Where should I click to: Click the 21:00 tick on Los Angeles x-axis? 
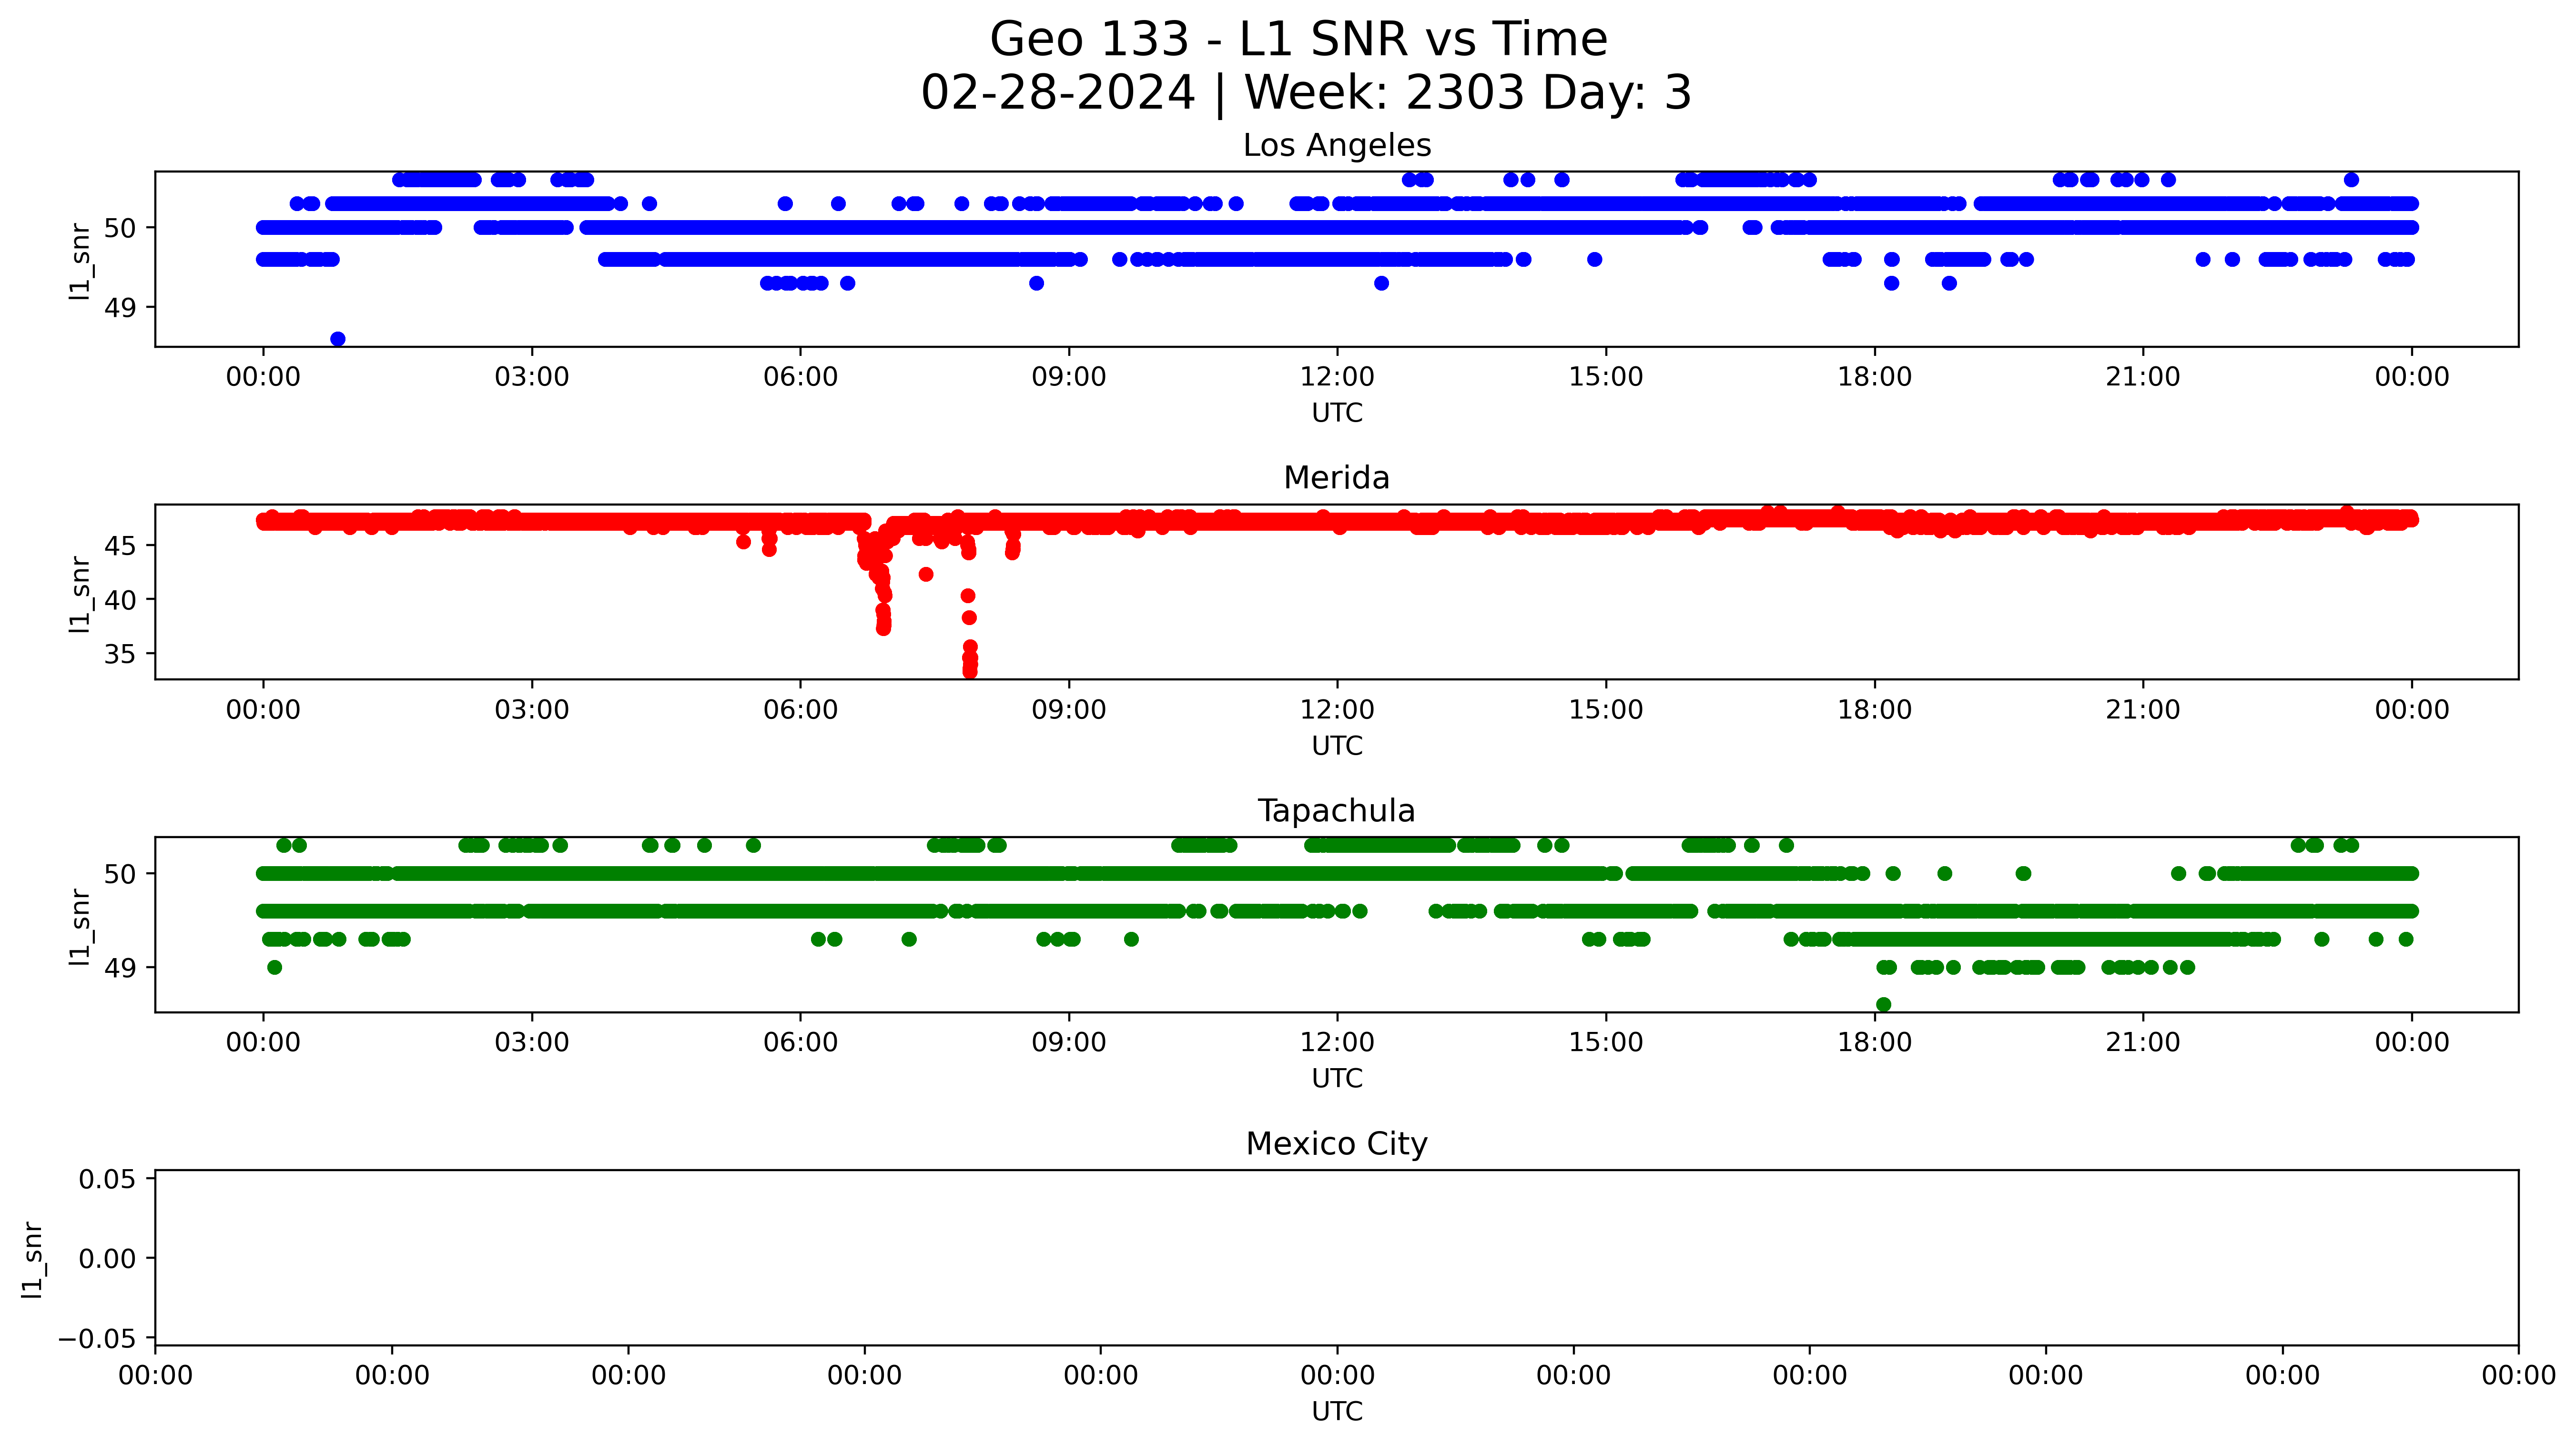[x=2143, y=378]
